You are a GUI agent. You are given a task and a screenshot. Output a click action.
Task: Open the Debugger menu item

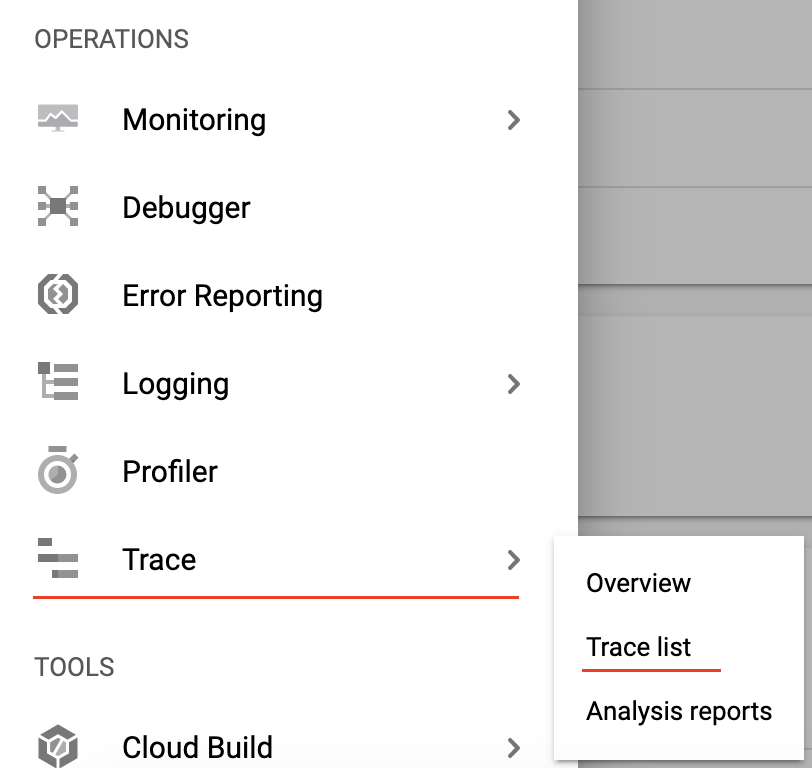[186, 208]
